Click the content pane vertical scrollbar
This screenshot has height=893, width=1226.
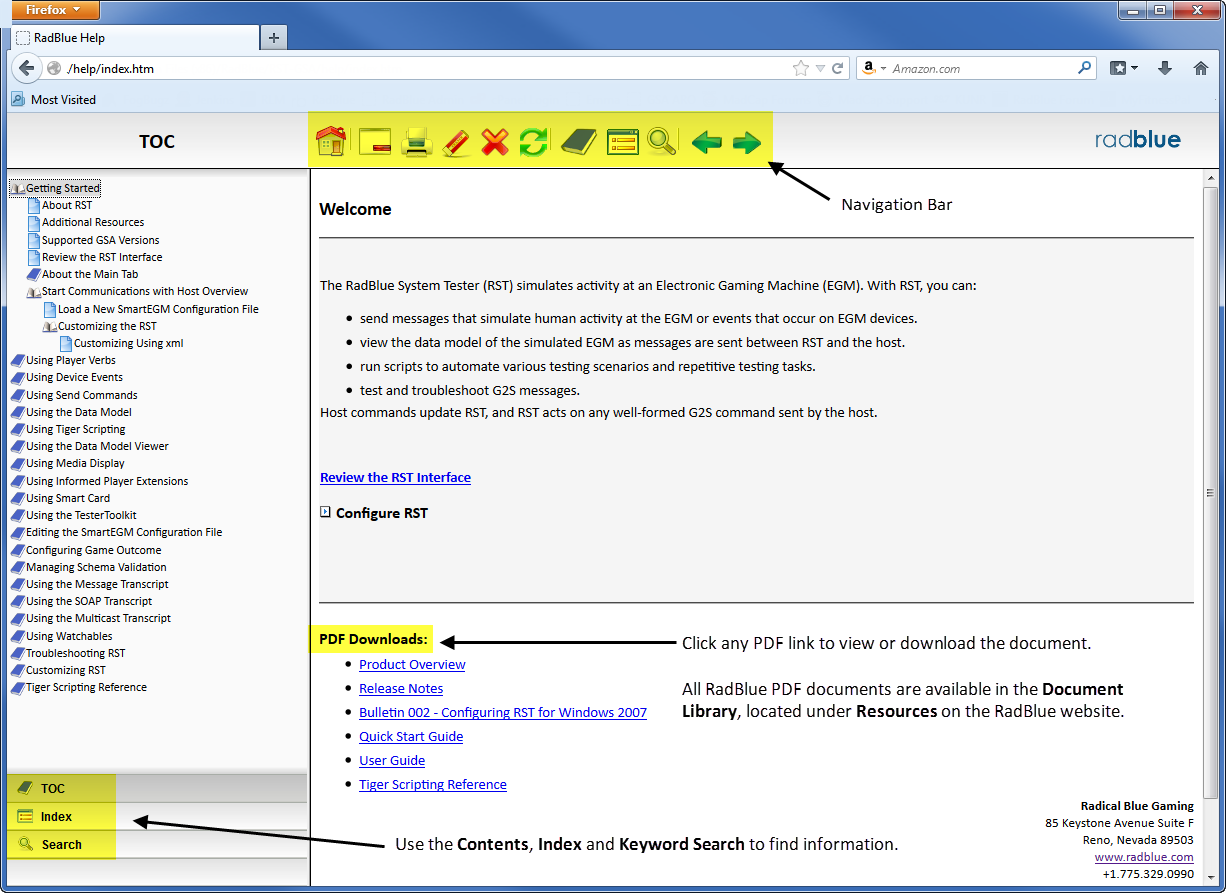coord(1210,492)
